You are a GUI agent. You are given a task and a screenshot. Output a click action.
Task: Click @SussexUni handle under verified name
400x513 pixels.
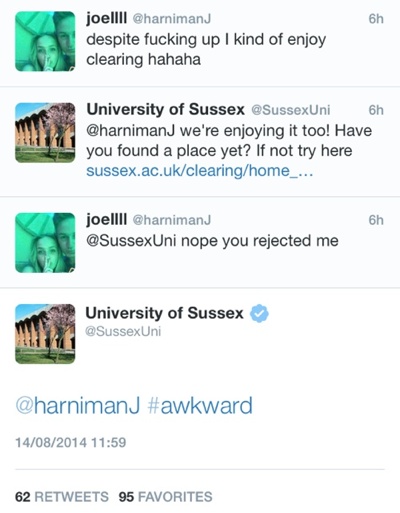click(x=123, y=331)
